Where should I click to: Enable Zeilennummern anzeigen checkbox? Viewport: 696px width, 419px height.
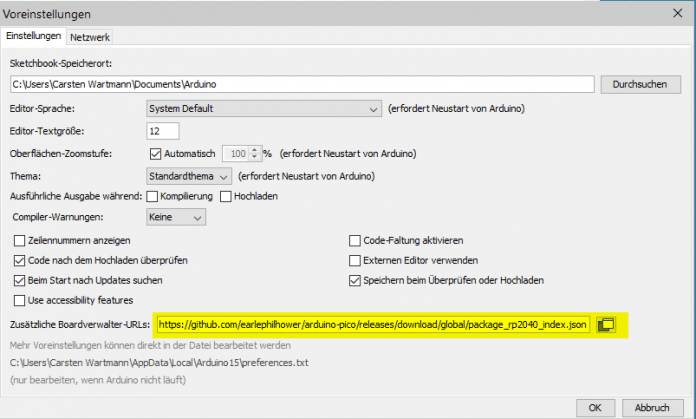[21, 240]
